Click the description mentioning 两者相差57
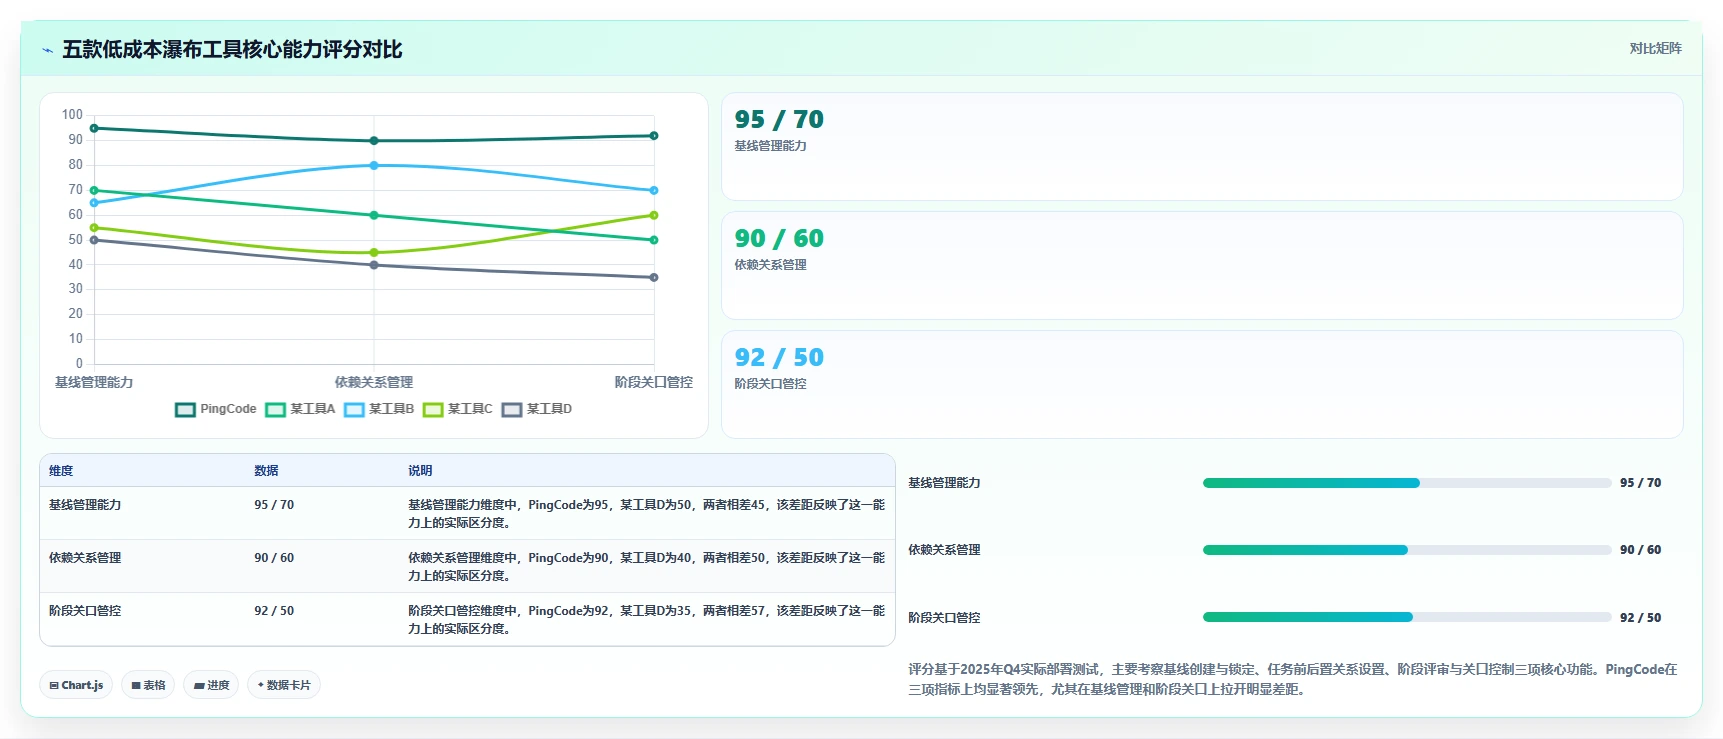Image resolution: width=1723 pixels, height=739 pixels. (646, 620)
